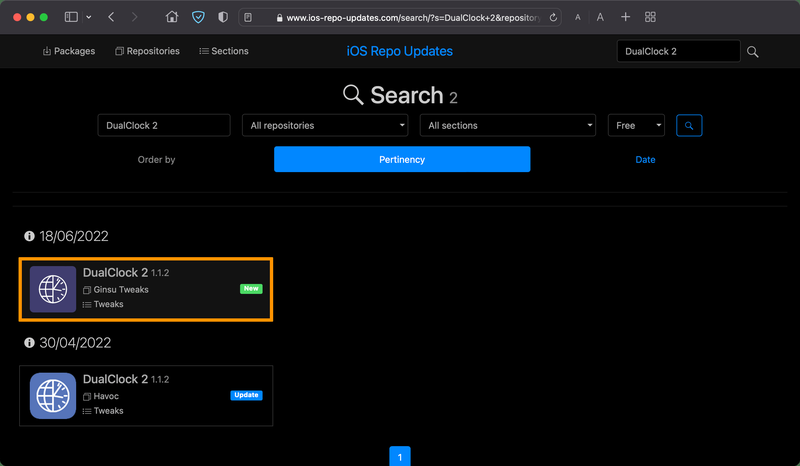
Task: Go to page 1 of results
Action: [x=400, y=456]
